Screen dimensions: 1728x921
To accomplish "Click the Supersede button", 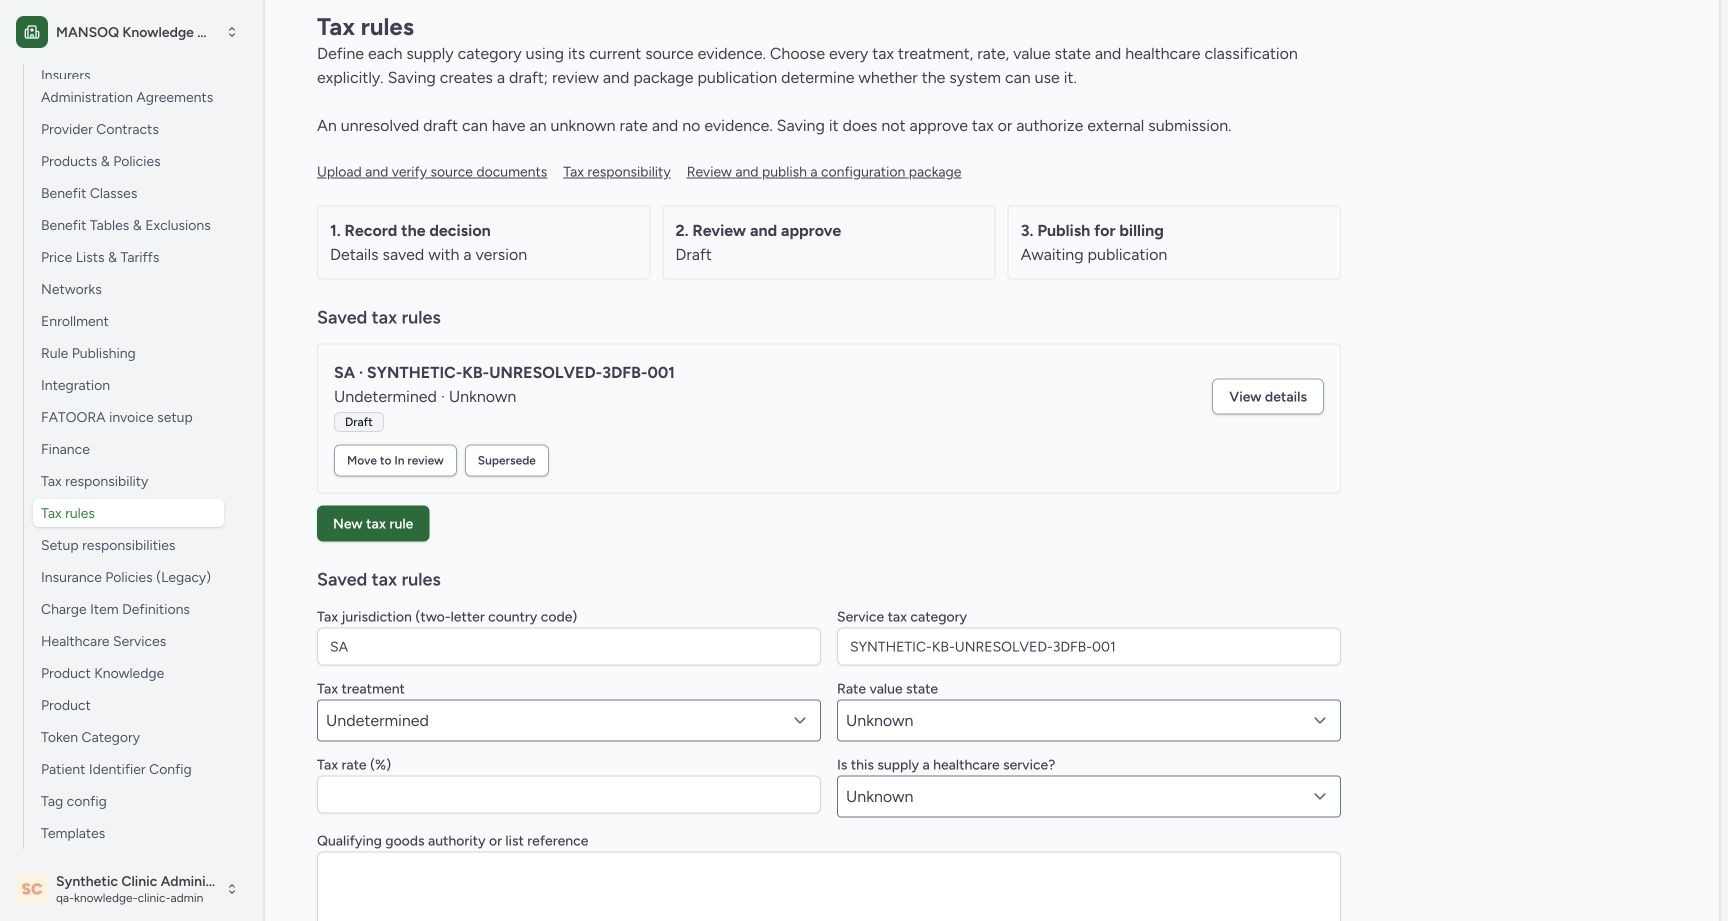I will tap(507, 460).
